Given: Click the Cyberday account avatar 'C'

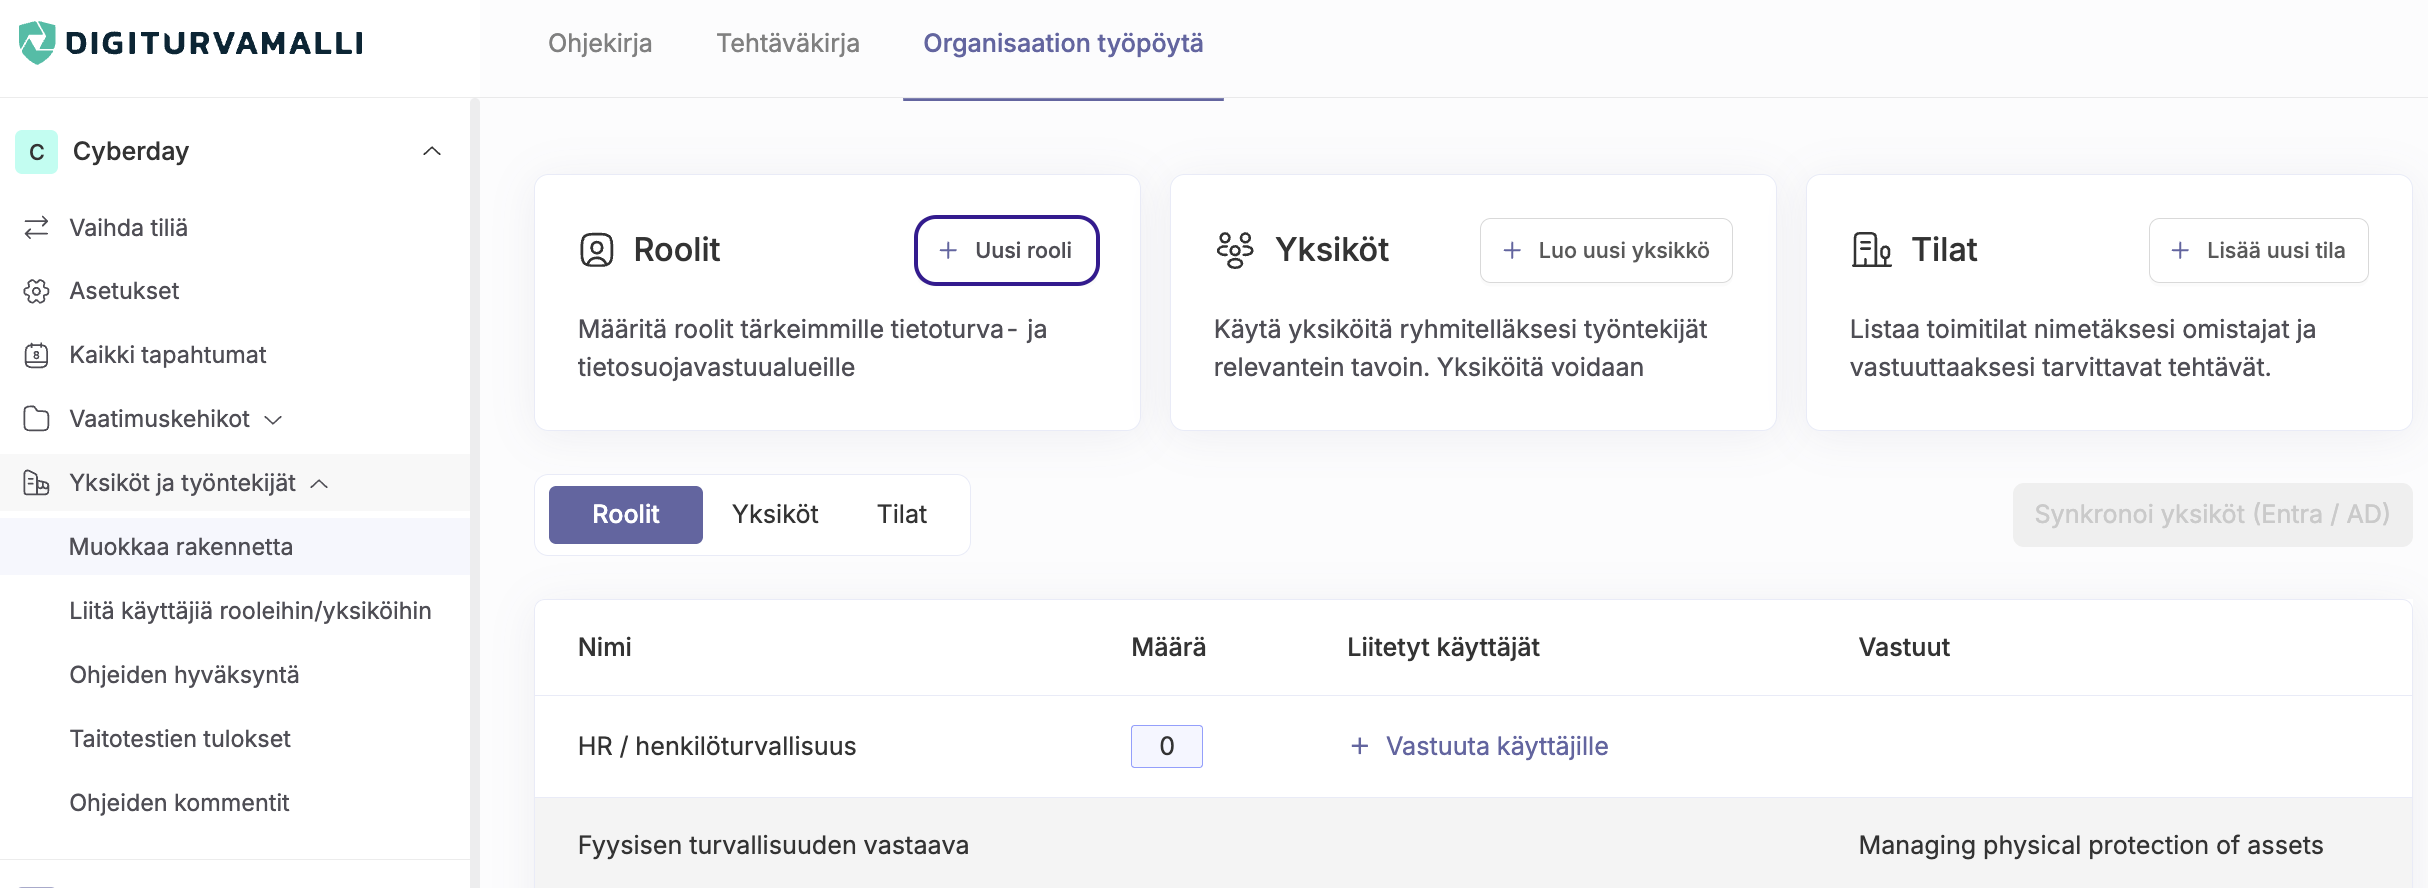Looking at the screenshot, I should pos(37,152).
